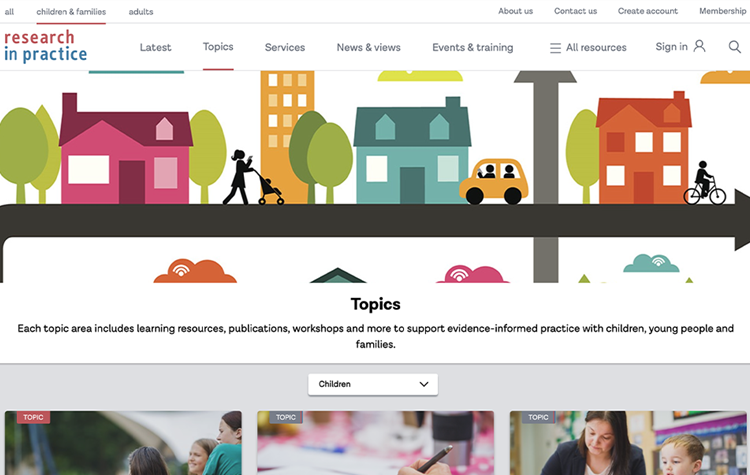This screenshot has width=750, height=475.
Task: Click the red TOPIC badge on first card
Action: [33, 417]
